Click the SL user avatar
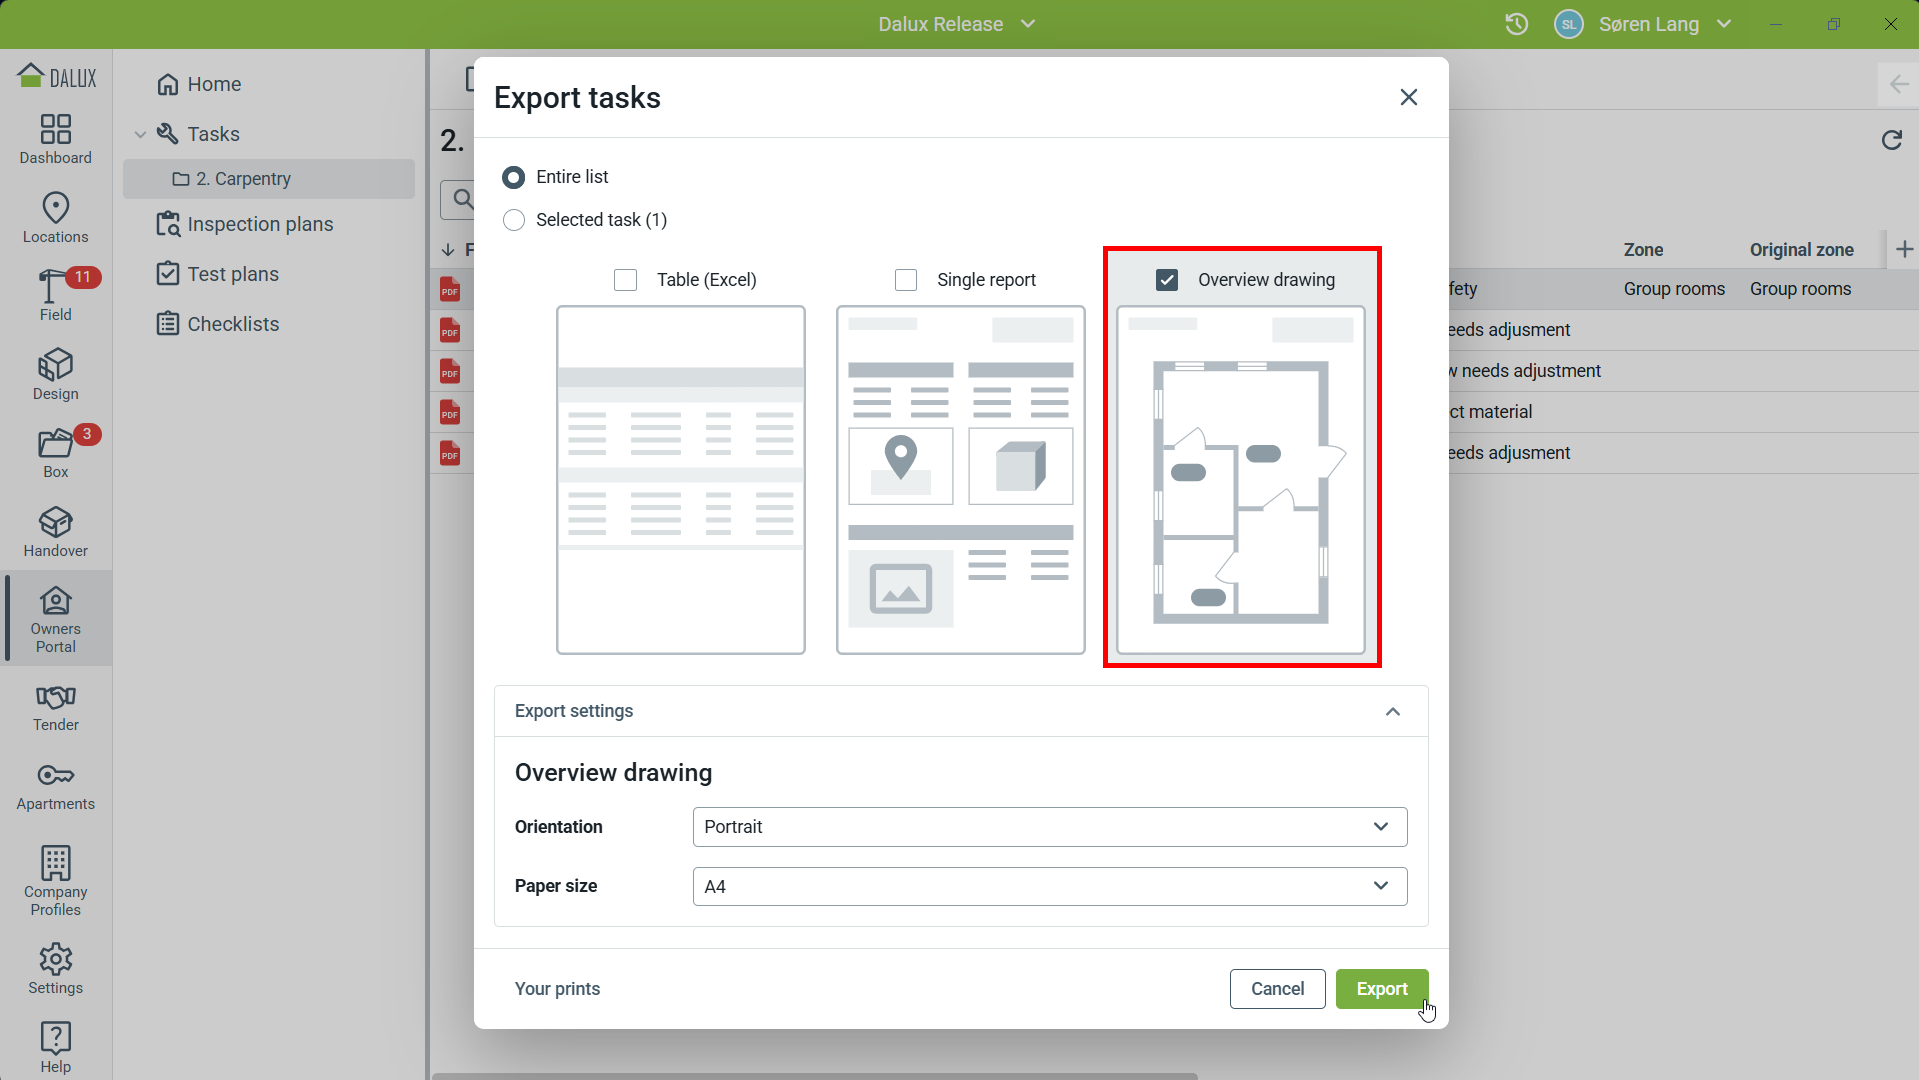This screenshot has height=1080, width=1919. point(1569,24)
